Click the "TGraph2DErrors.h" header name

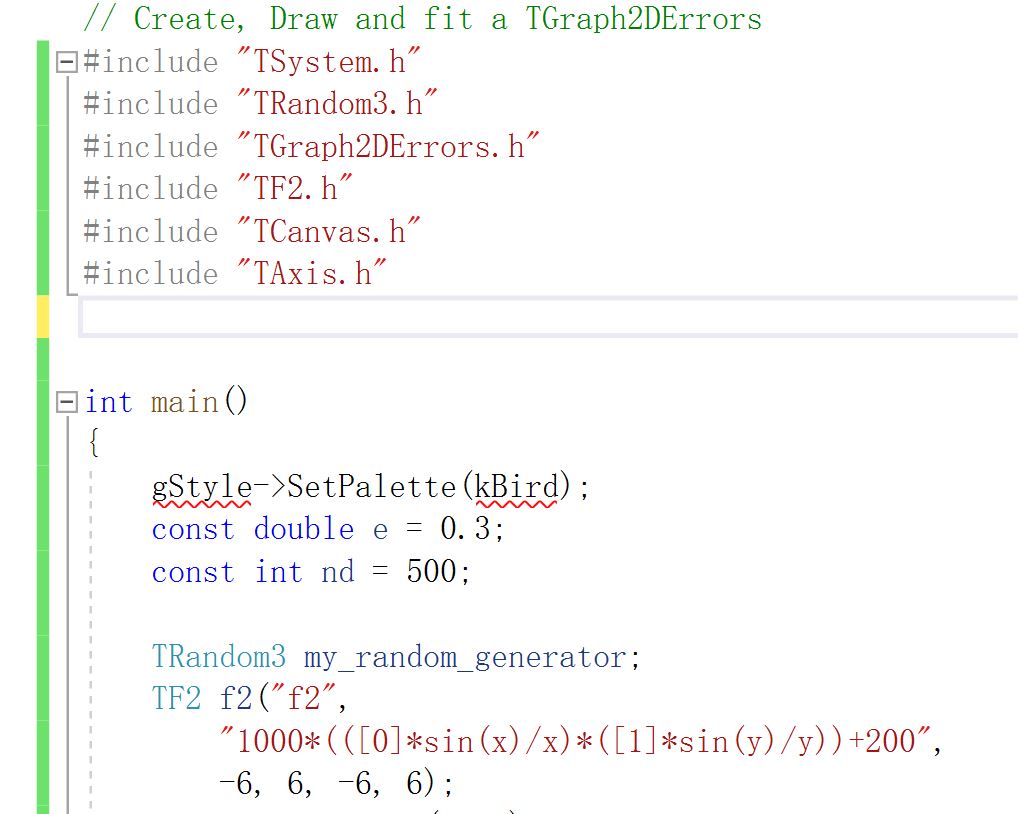click(x=388, y=147)
